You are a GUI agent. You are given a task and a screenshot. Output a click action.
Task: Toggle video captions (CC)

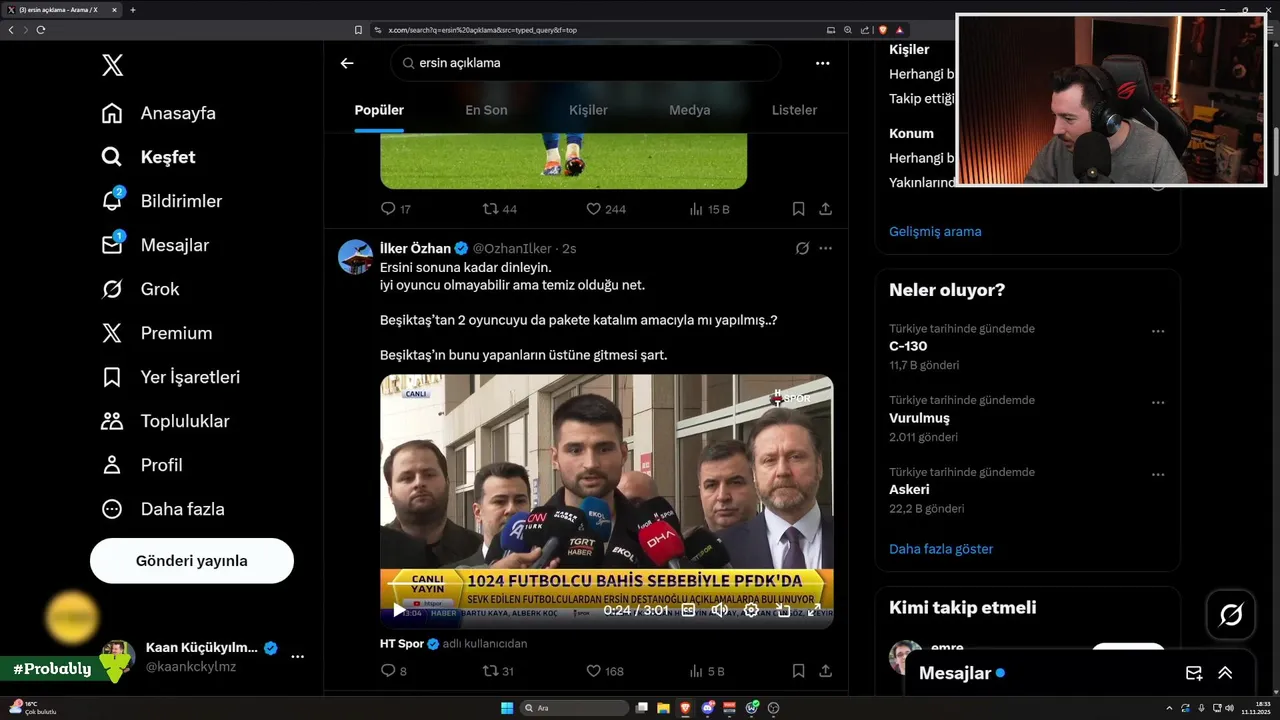[688, 610]
